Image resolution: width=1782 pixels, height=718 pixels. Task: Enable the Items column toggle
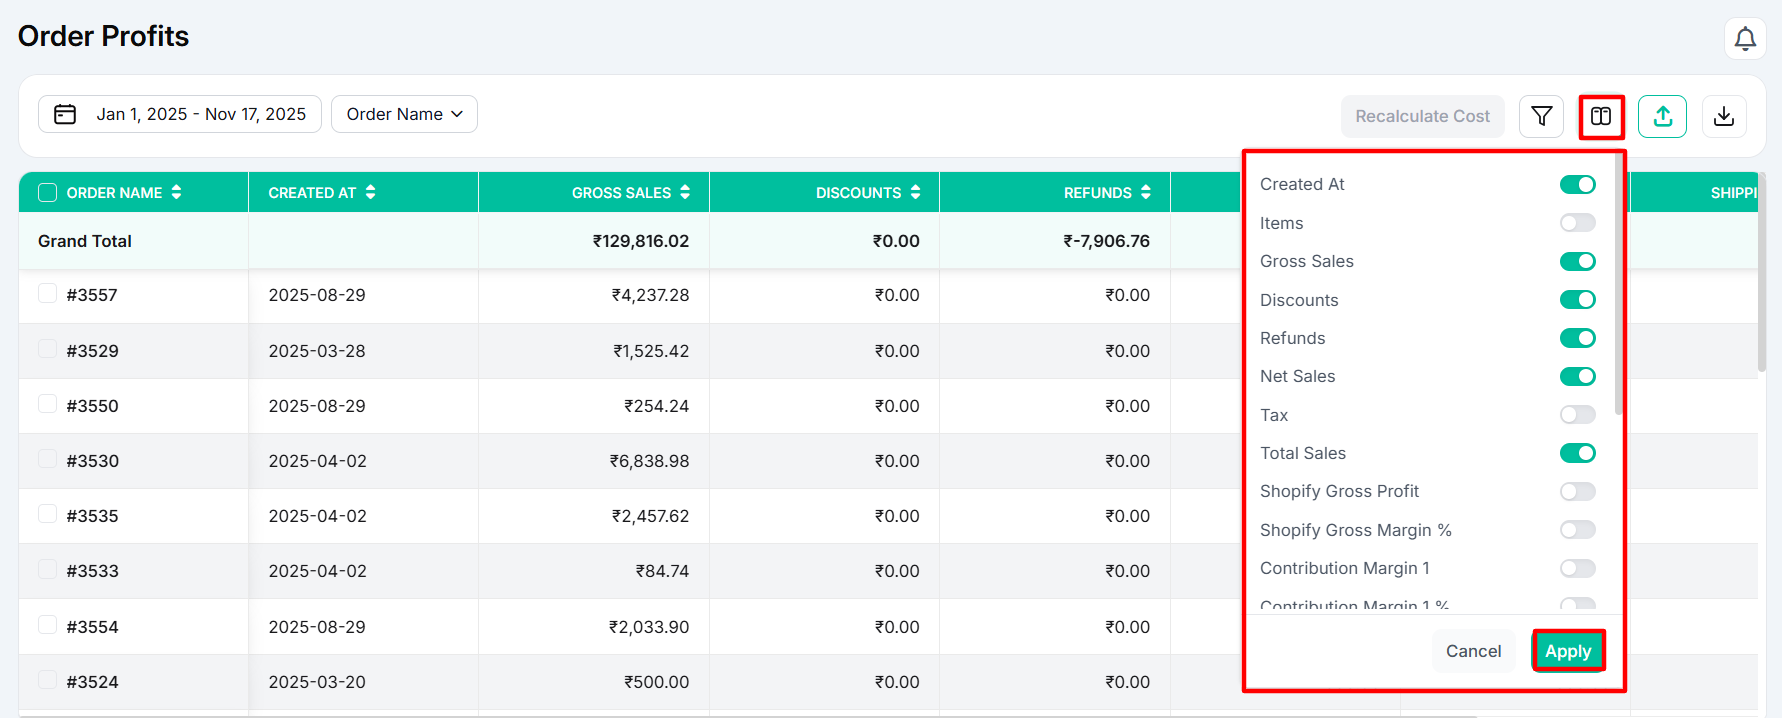1577,223
